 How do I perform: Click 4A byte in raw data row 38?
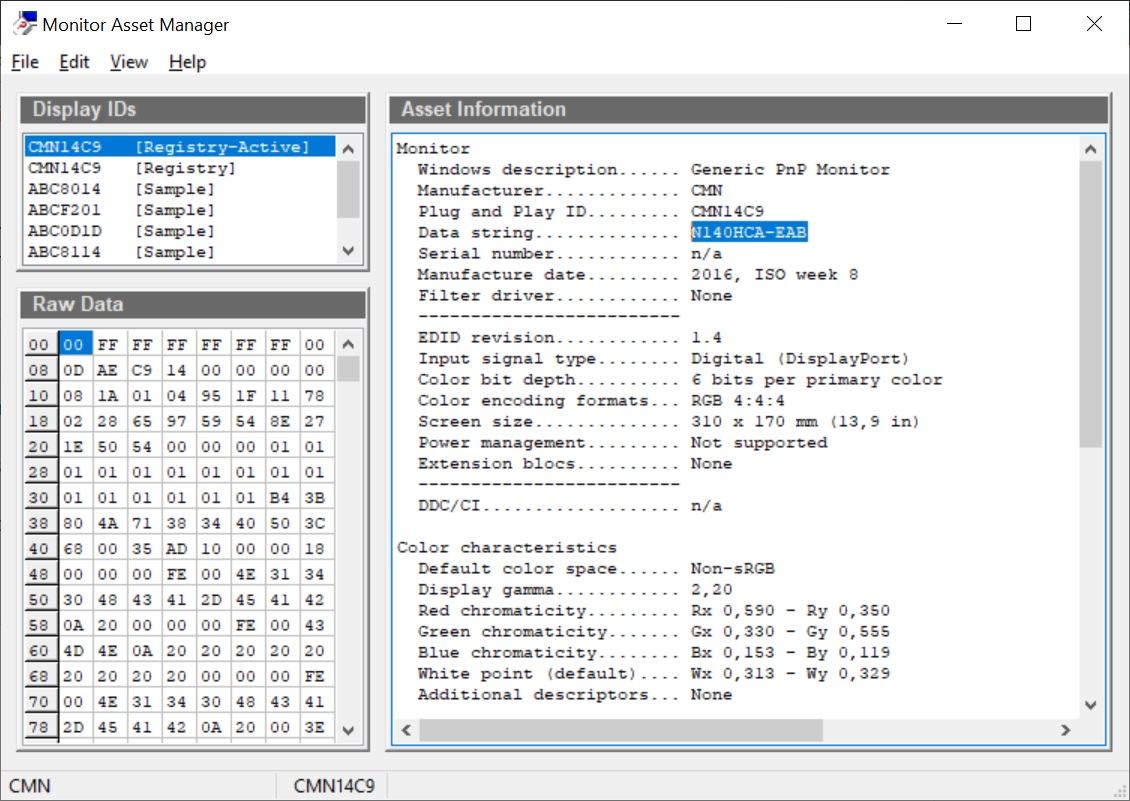[x=107, y=523]
